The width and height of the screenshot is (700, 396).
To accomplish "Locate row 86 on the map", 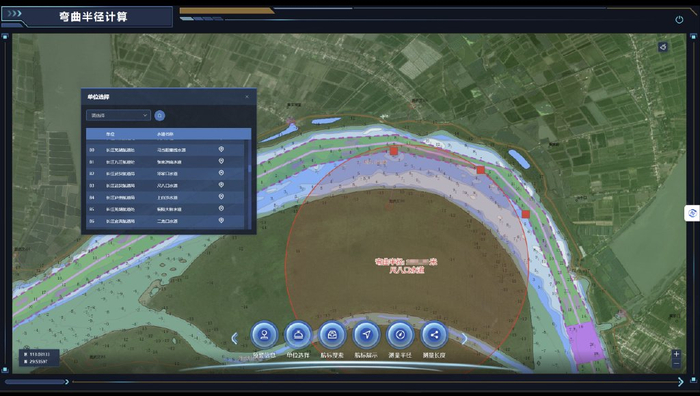I will (x=221, y=221).
